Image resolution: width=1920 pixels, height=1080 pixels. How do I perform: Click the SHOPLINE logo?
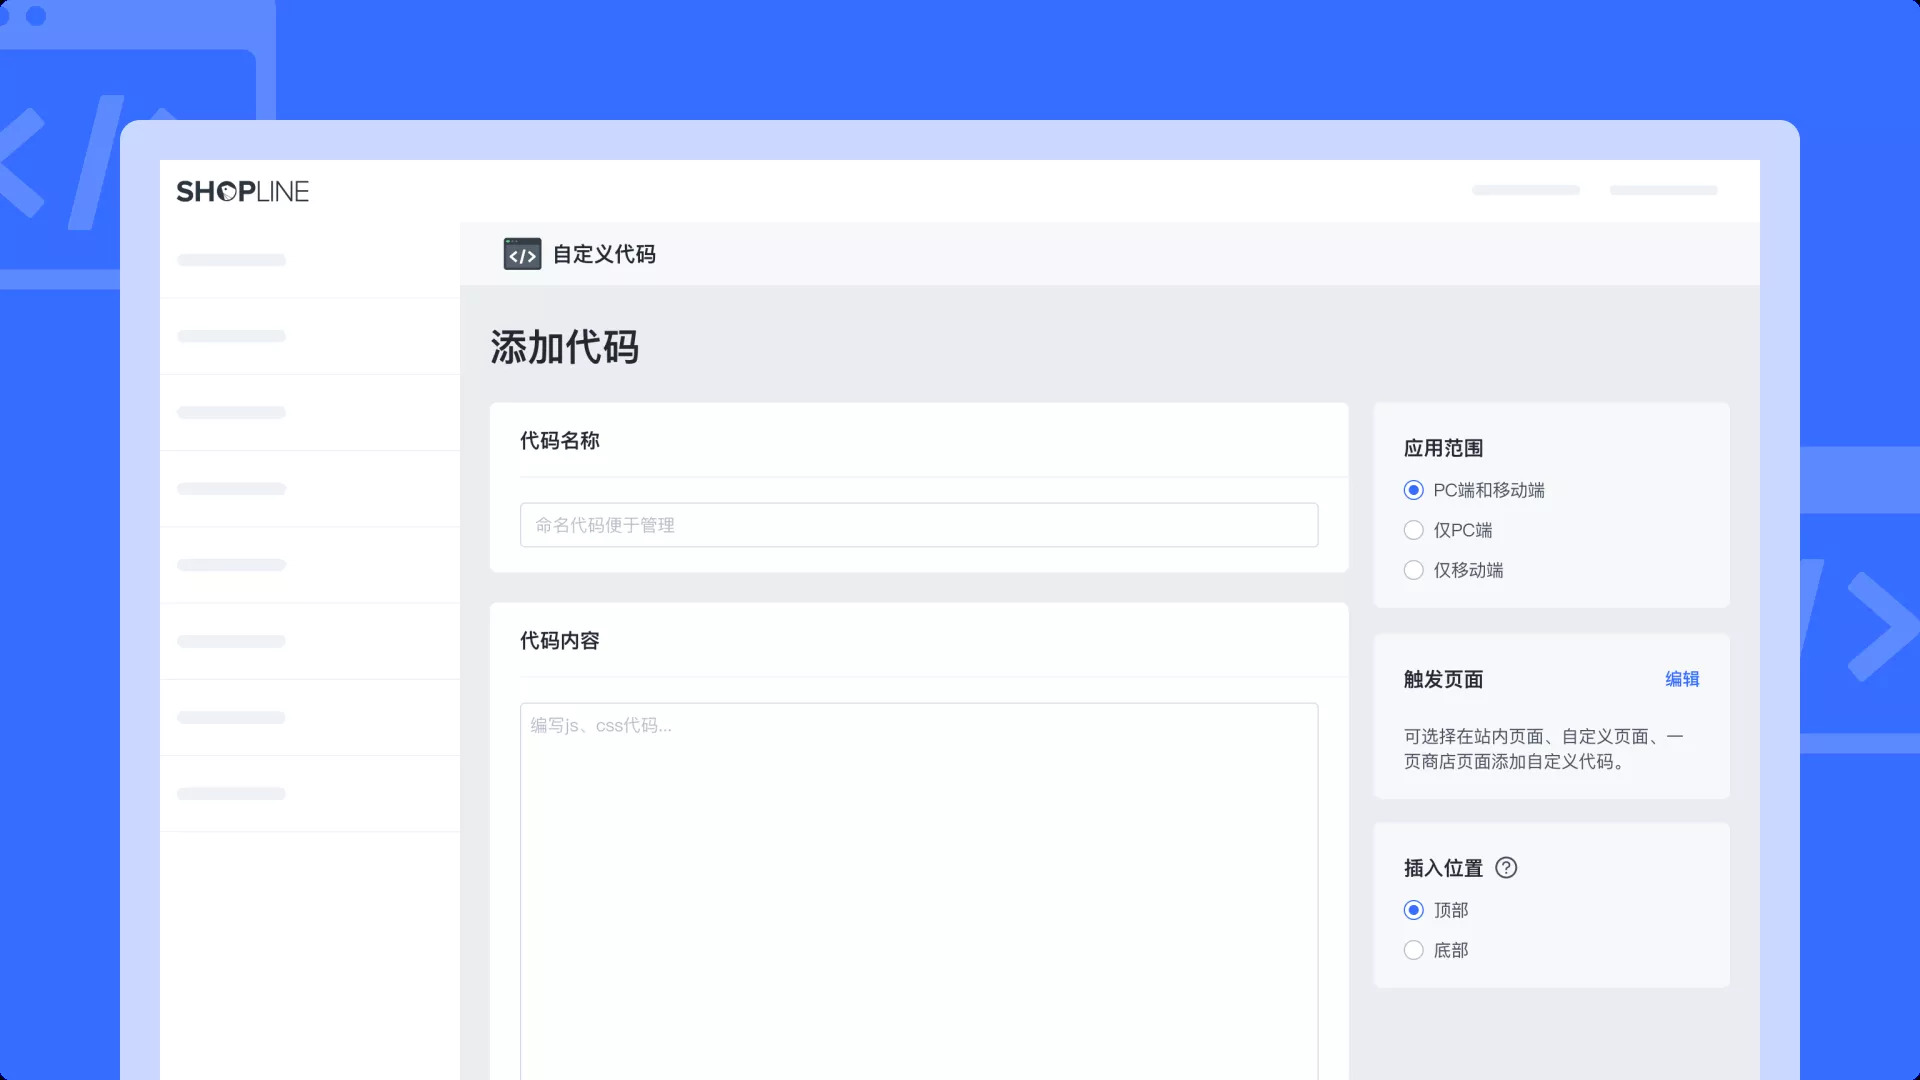(243, 191)
